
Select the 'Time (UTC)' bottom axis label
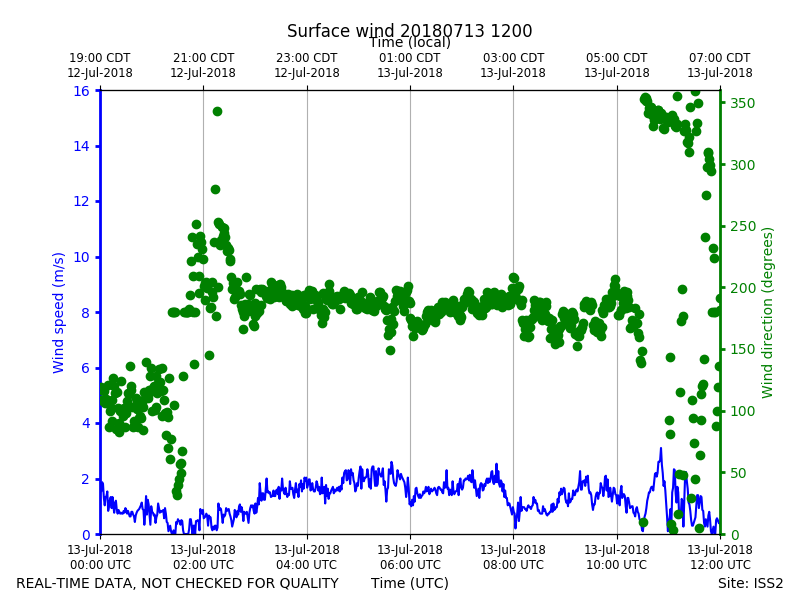tap(410, 583)
